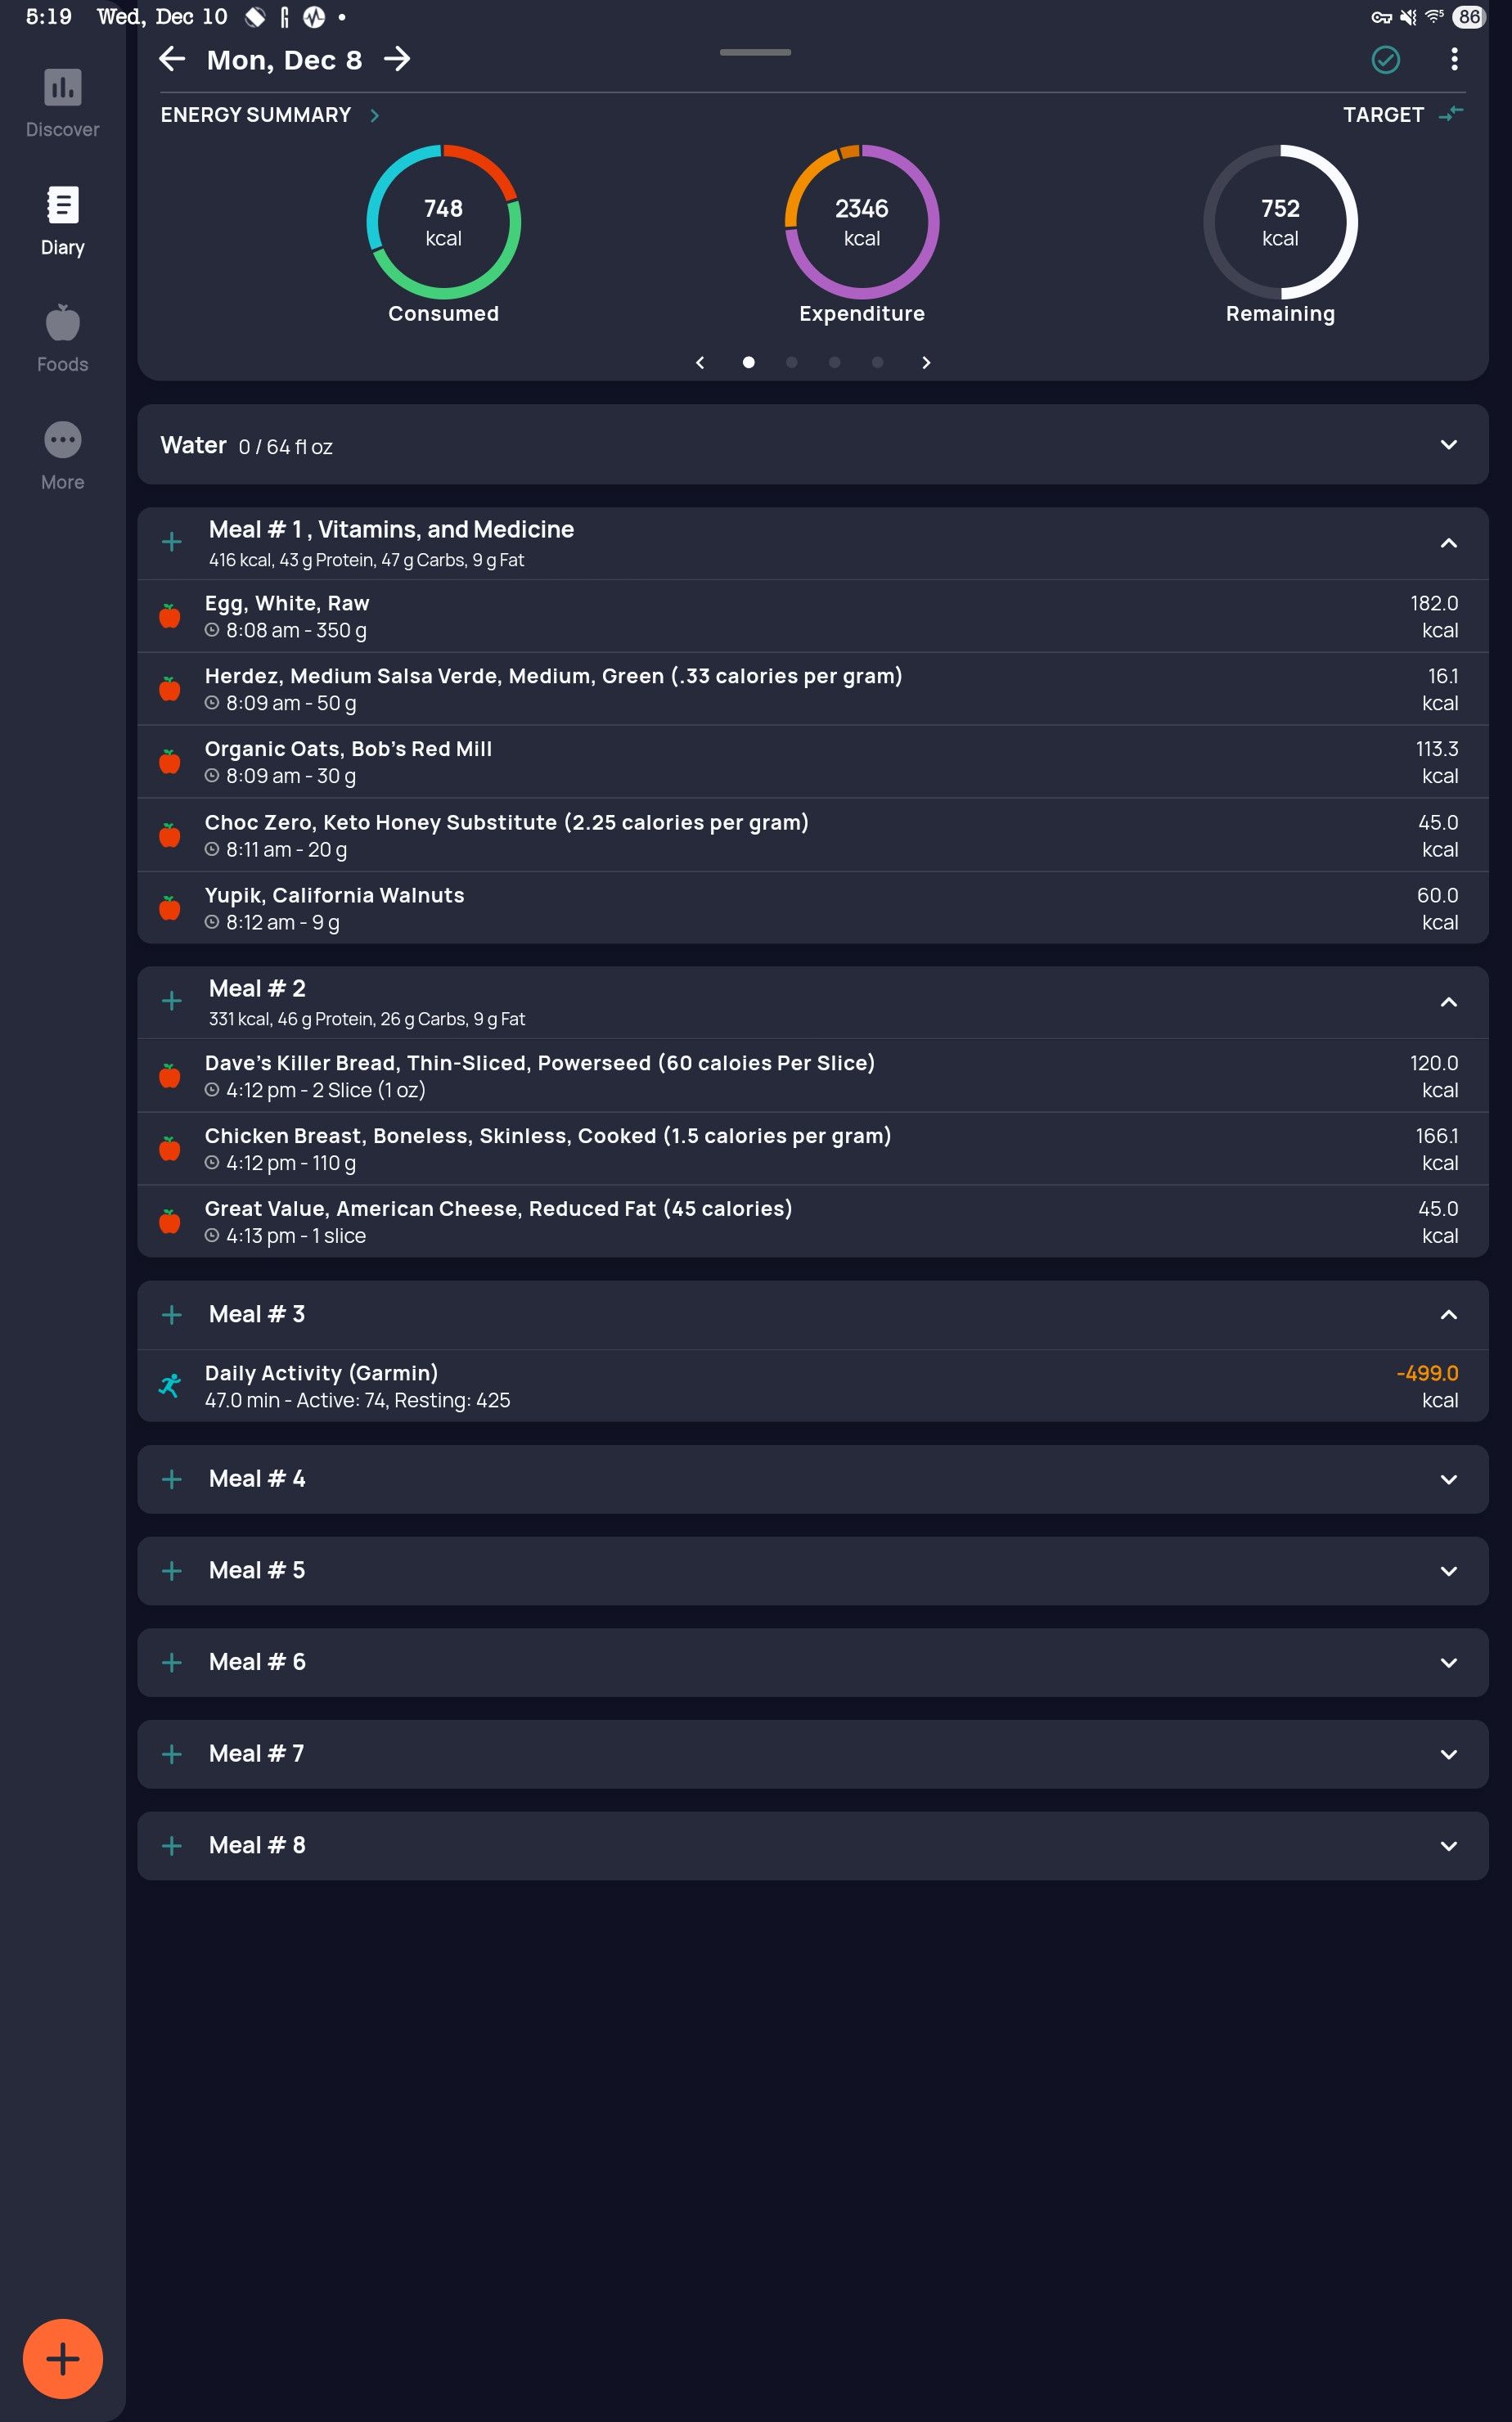This screenshot has width=1512, height=2422.
Task: Go to next day with forward arrow
Action: point(397,60)
